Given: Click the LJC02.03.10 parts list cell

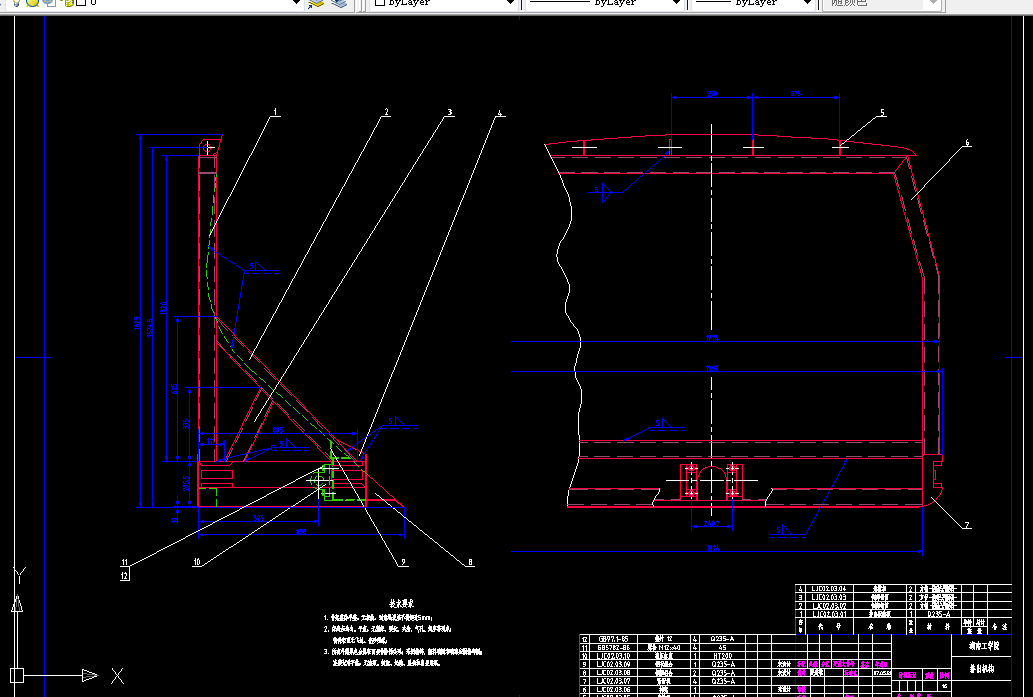Looking at the screenshot, I should coord(613,656).
